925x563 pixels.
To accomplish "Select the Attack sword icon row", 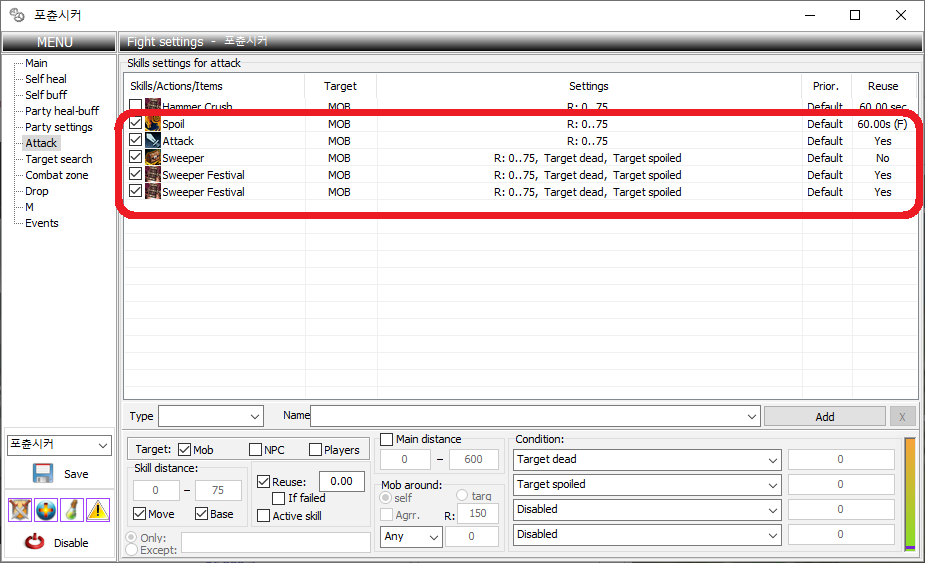I will tap(153, 141).
